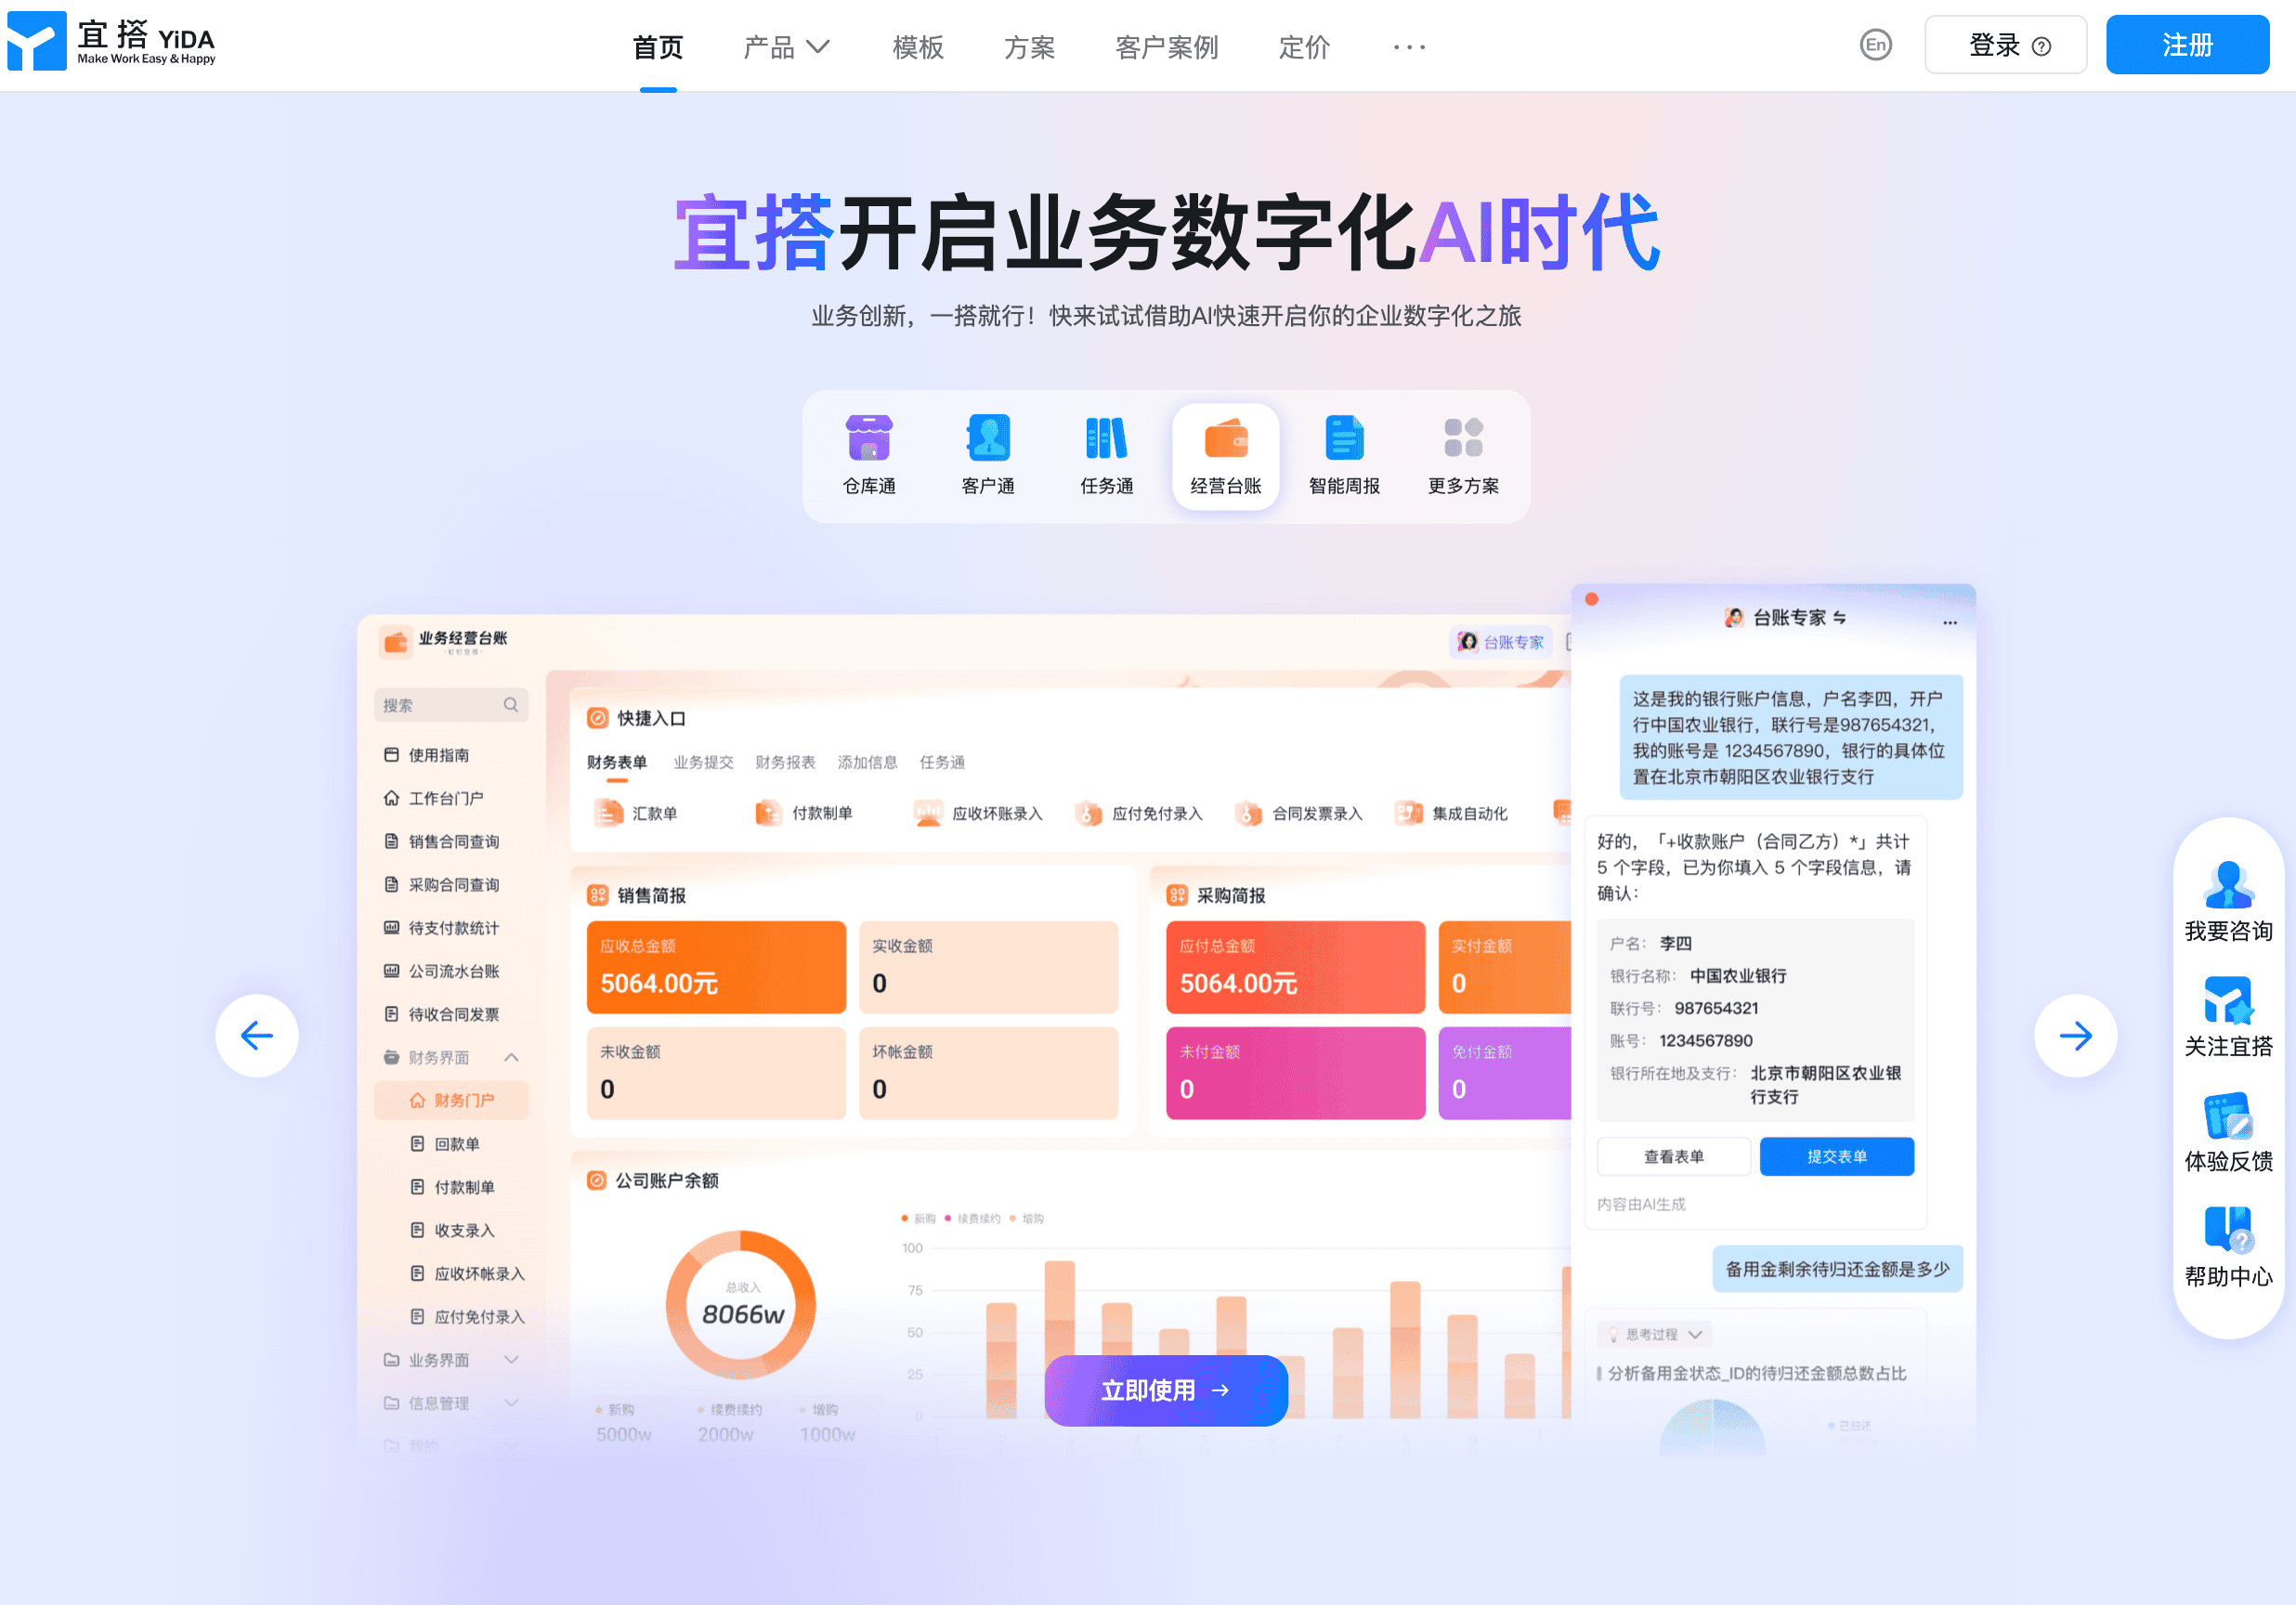Click 提交表单 button in chat

1836,1156
